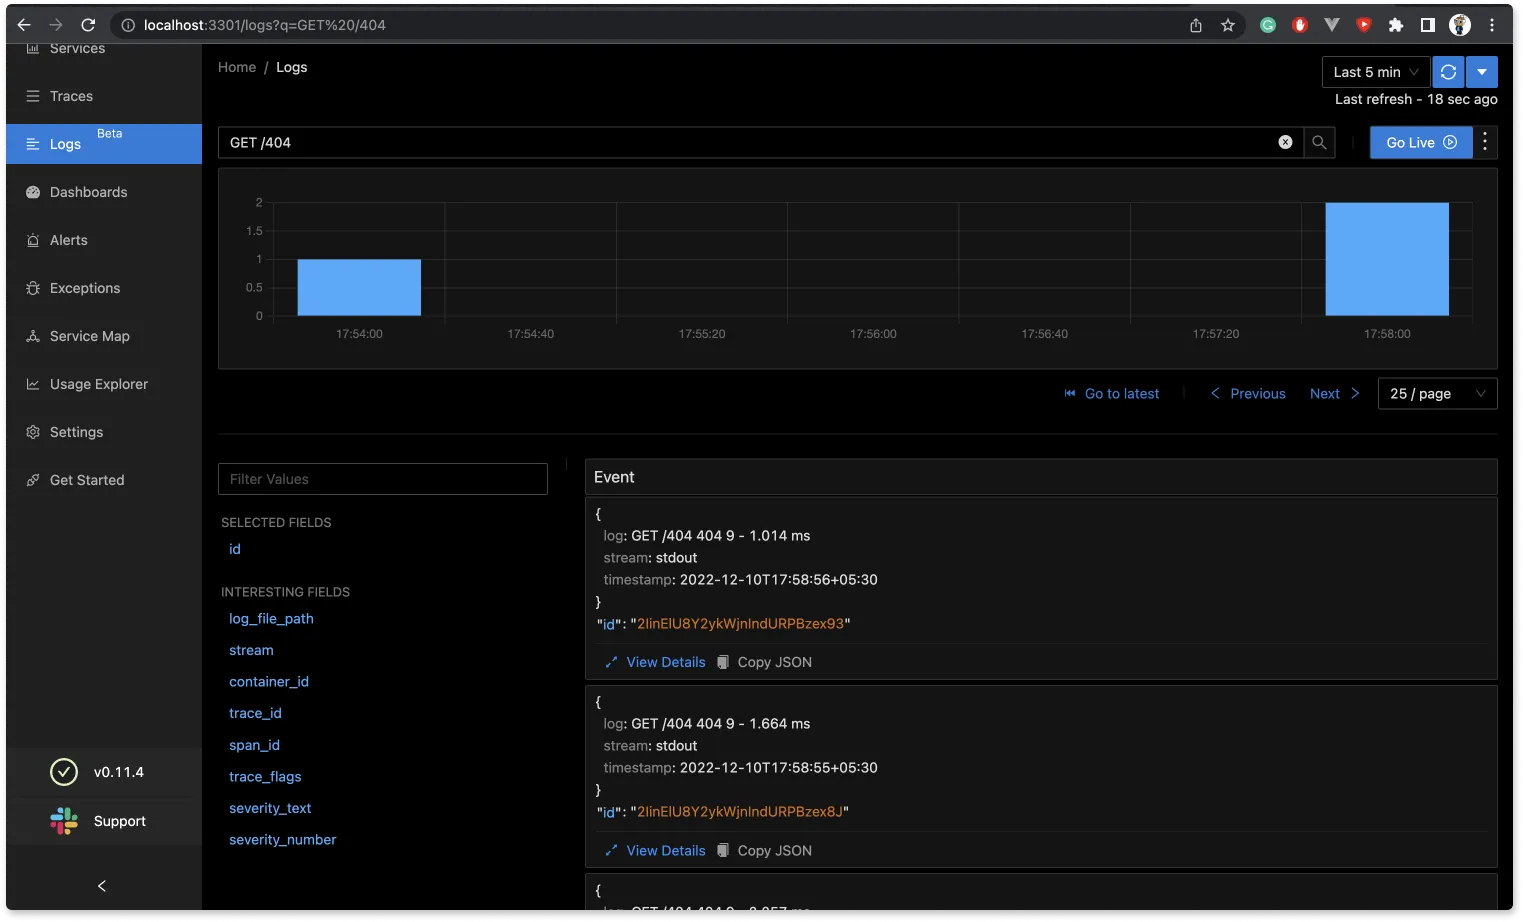This screenshot has height=922, width=1523.
Task: Collapse the sidebar with left chevron
Action: pyautogui.click(x=102, y=886)
